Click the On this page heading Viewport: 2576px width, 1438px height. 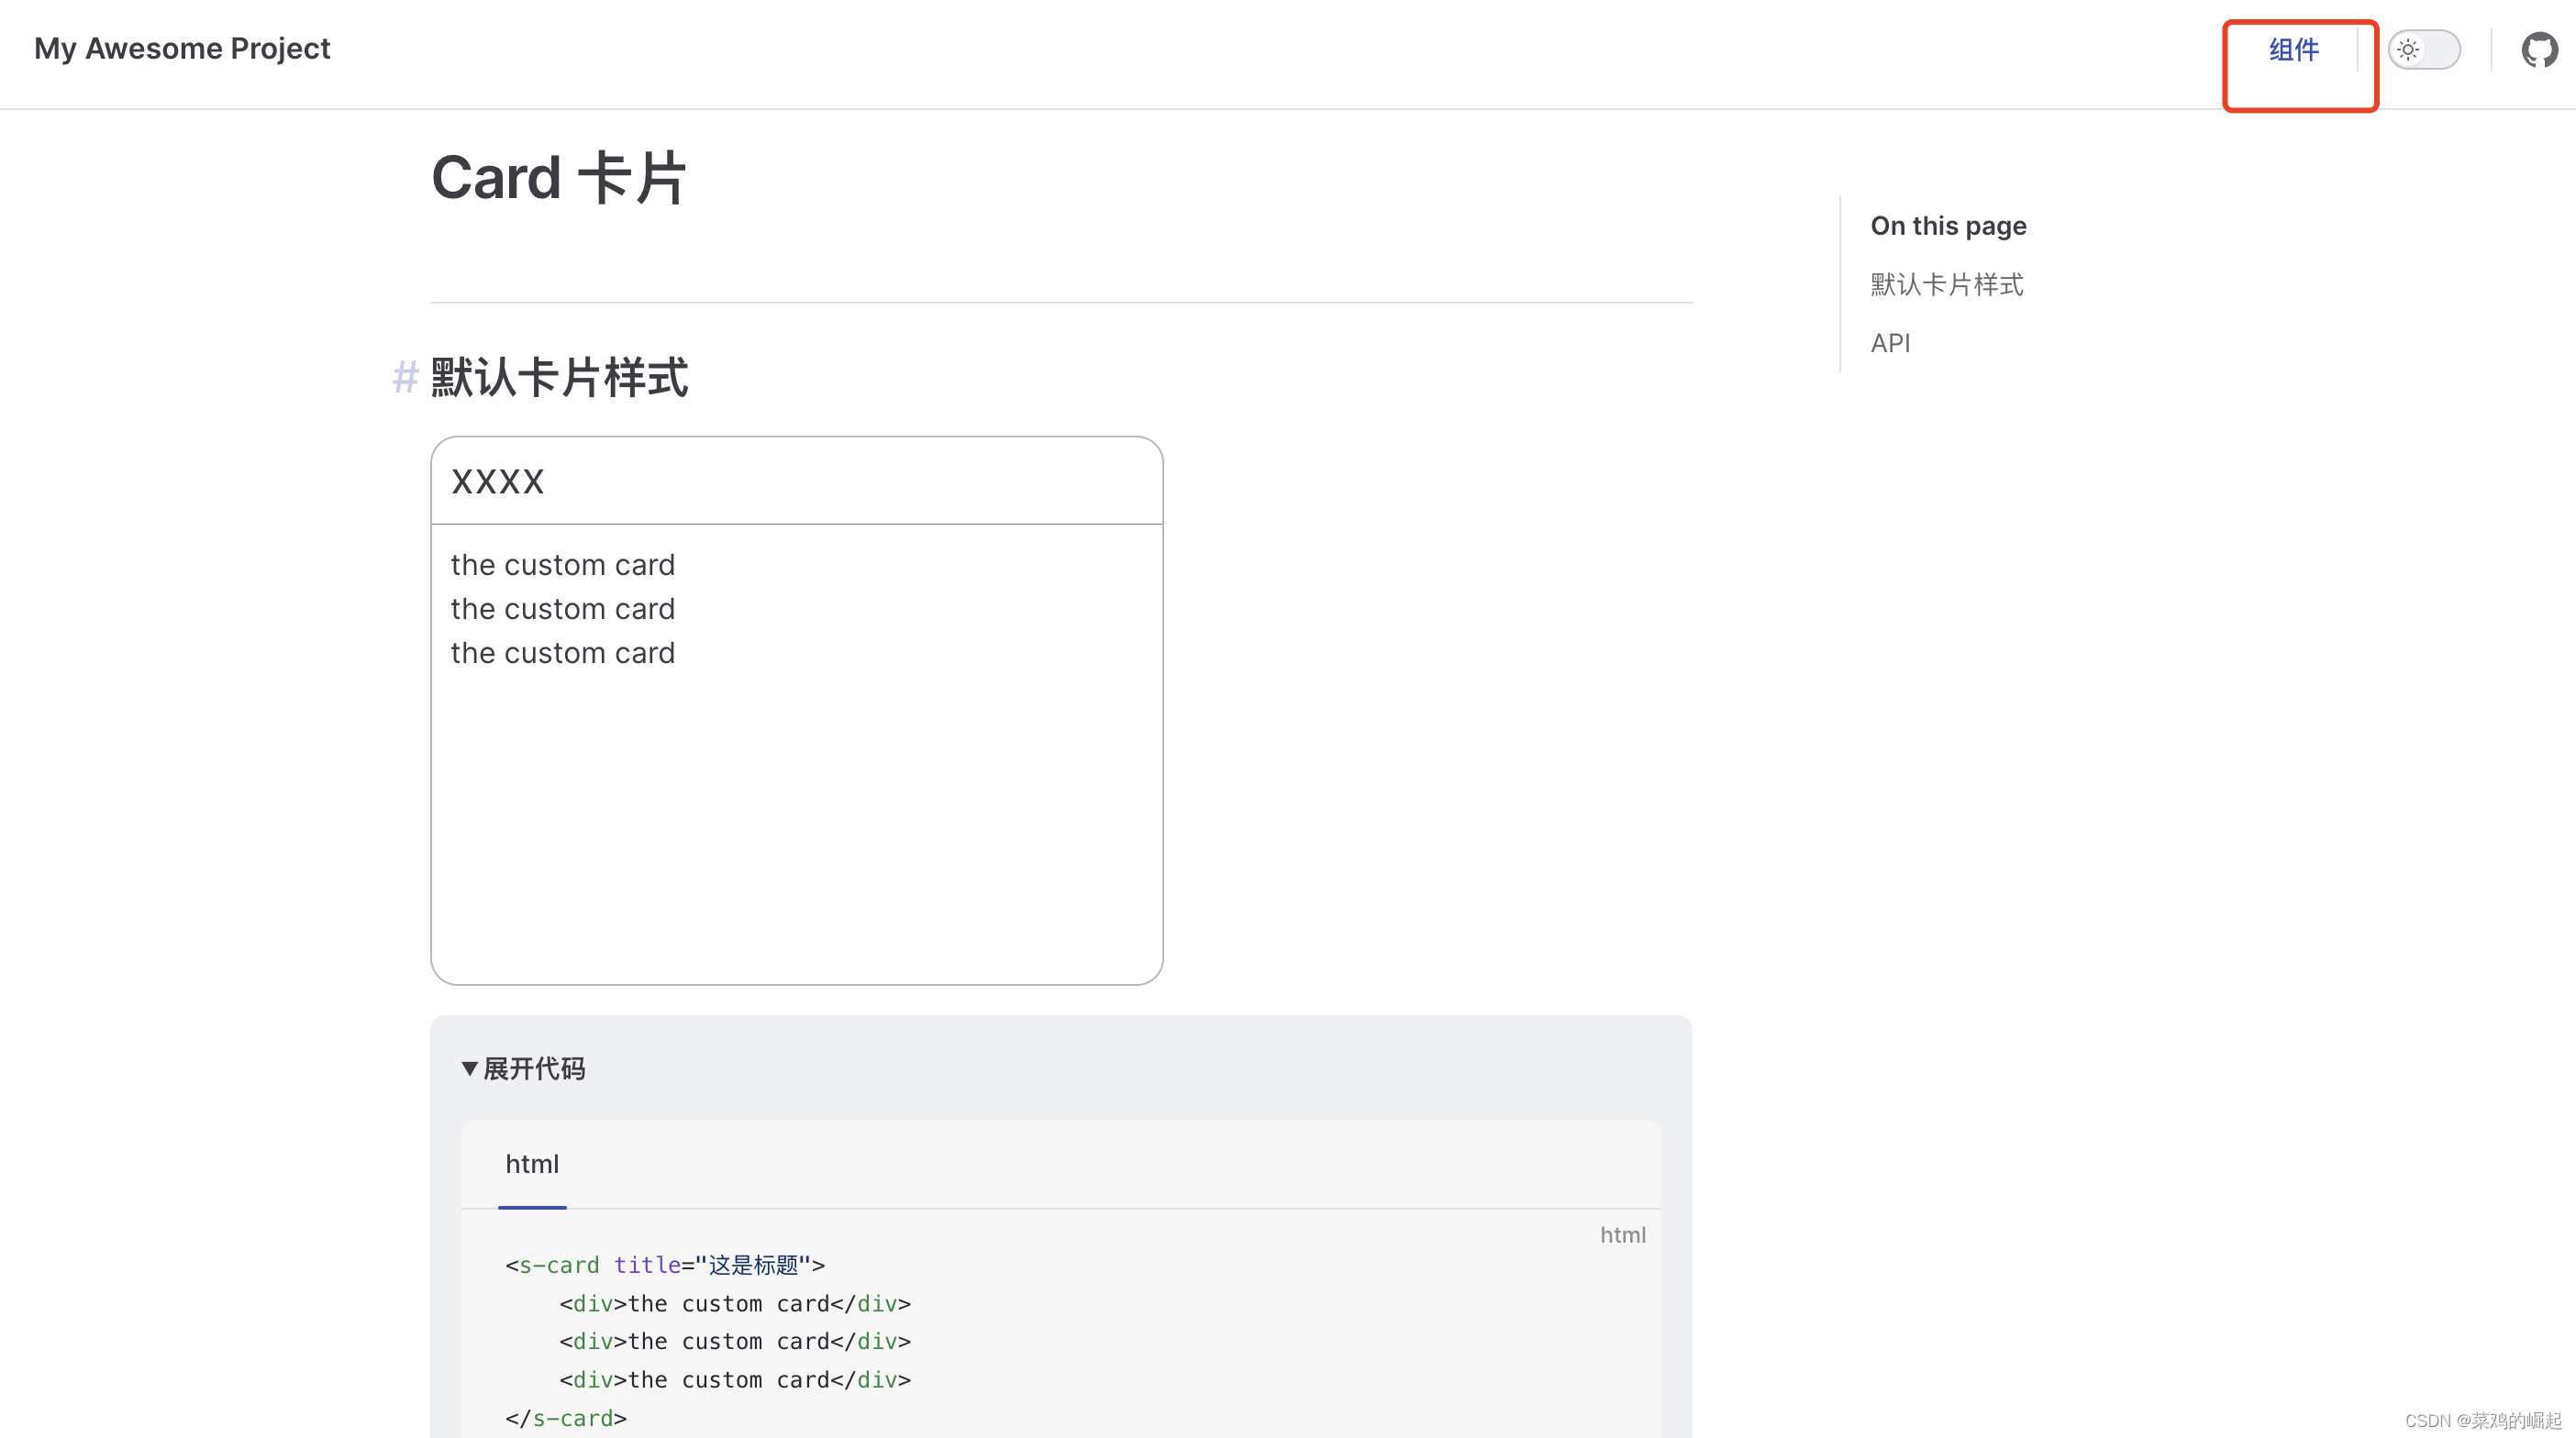(1948, 226)
